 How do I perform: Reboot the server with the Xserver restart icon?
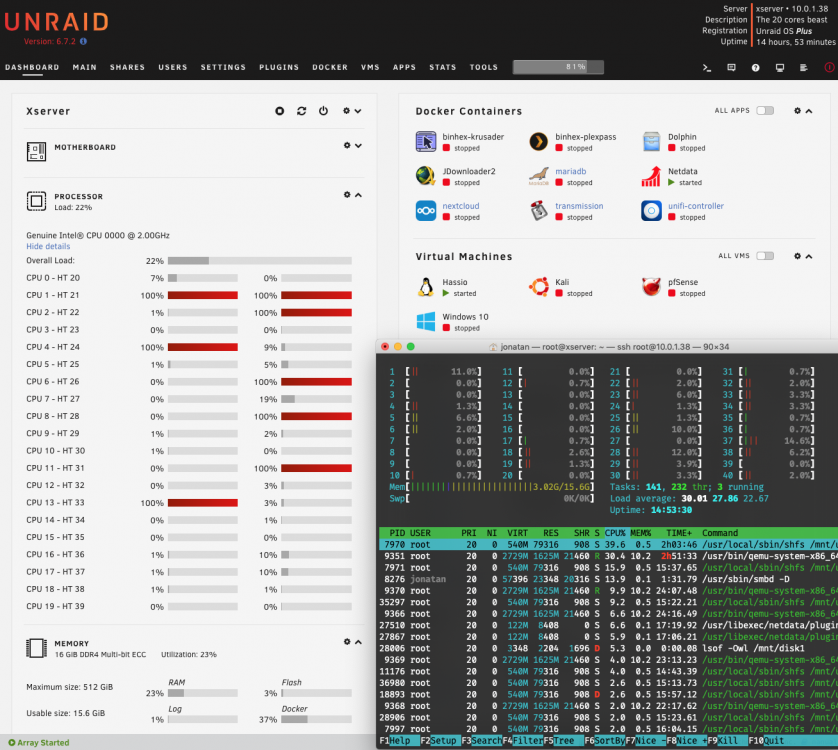pyautogui.click(x=302, y=111)
